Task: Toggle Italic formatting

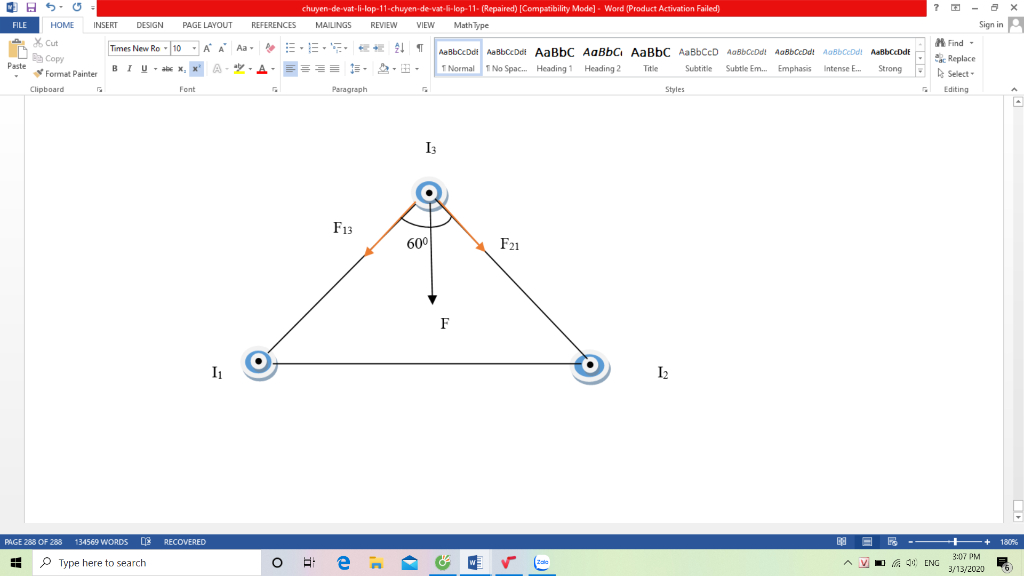Action: [129, 69]
